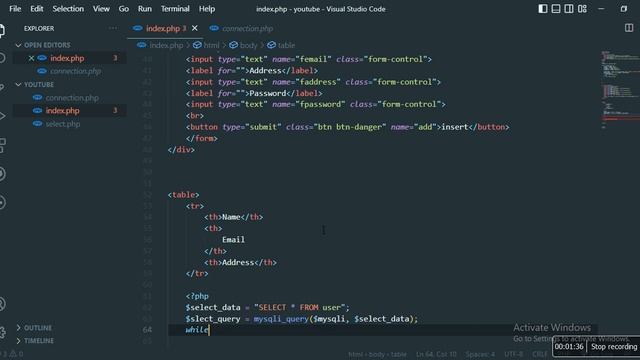Click the Stop recording button

pos(613,347)
